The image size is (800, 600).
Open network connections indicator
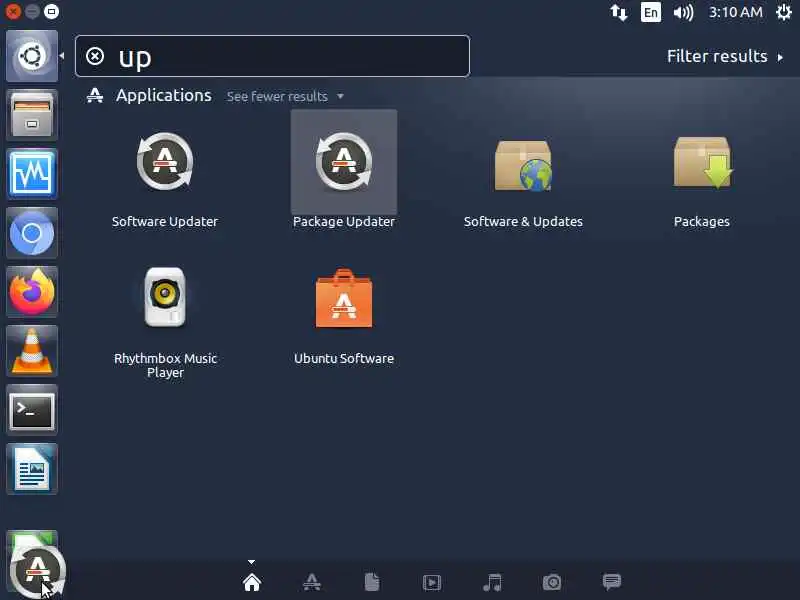pyautogui.click(x=619, y=12)
